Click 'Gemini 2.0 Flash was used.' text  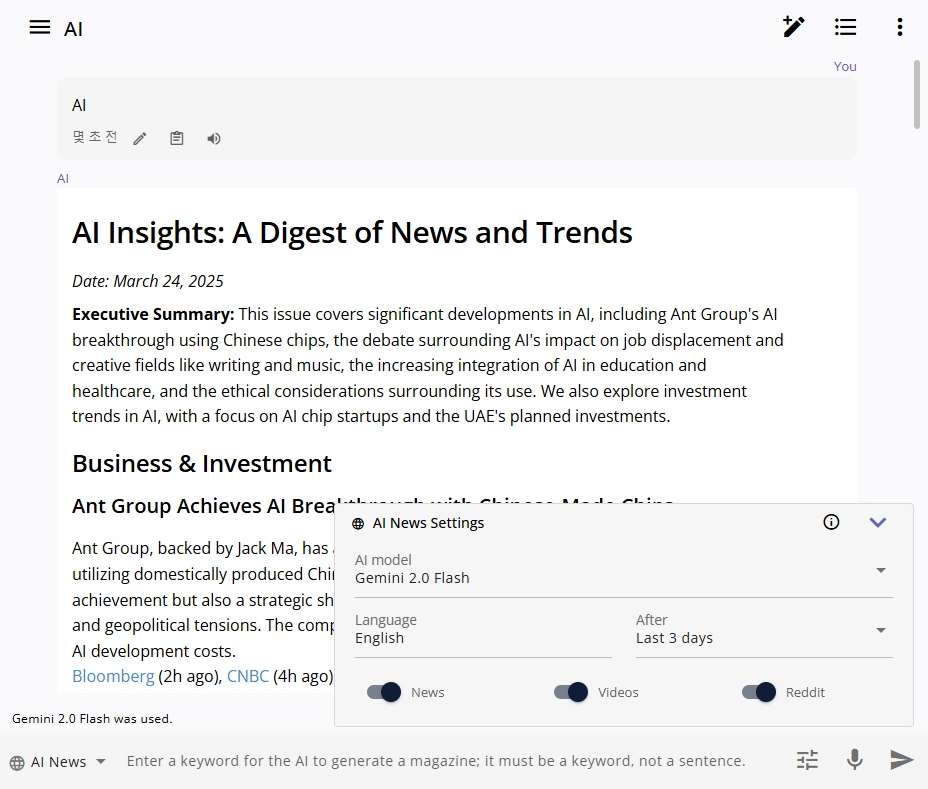coord(92,719)
